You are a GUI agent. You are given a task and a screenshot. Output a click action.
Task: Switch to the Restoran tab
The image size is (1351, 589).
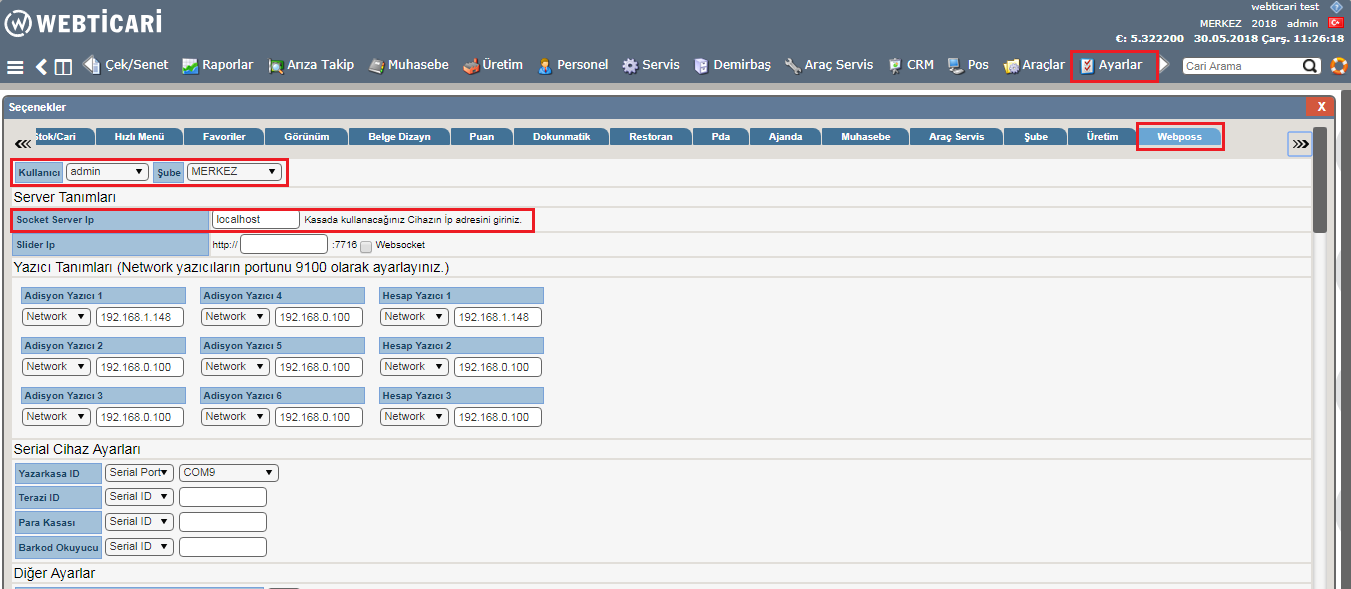[650, 137]
